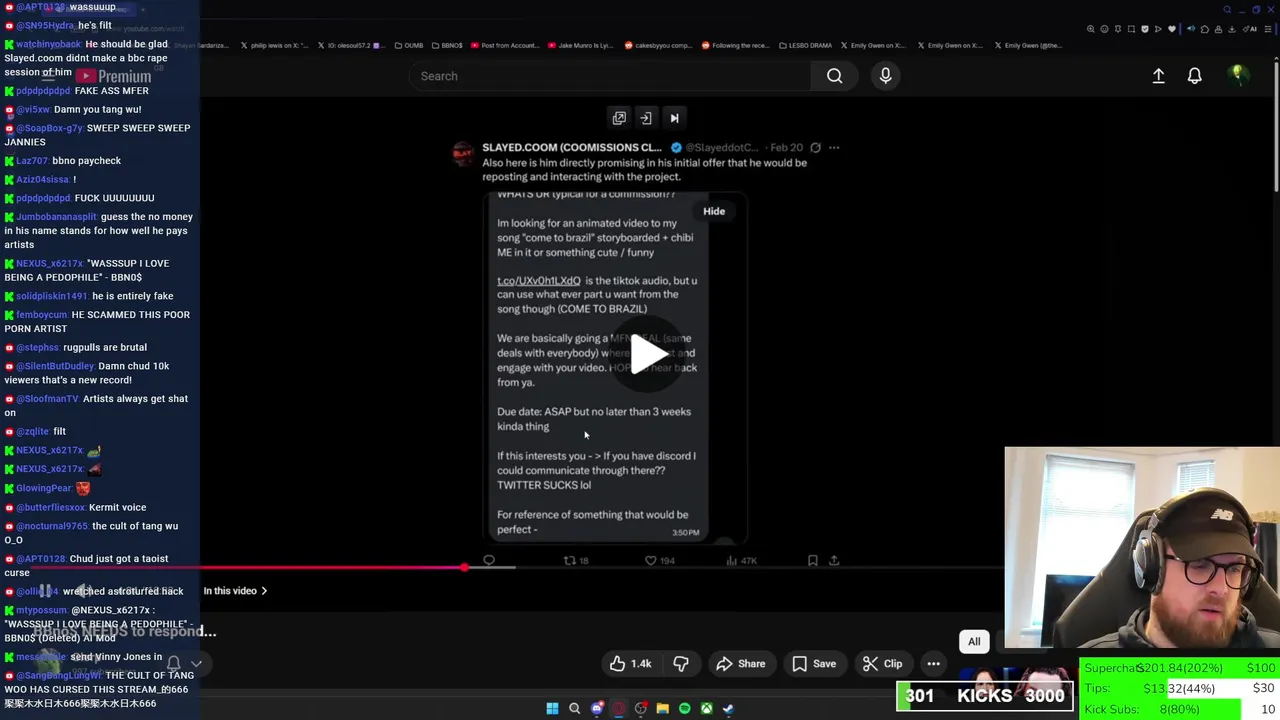Click the AI button in browser toolbar
This screenshot has height=720, width=1280.
1250,29
